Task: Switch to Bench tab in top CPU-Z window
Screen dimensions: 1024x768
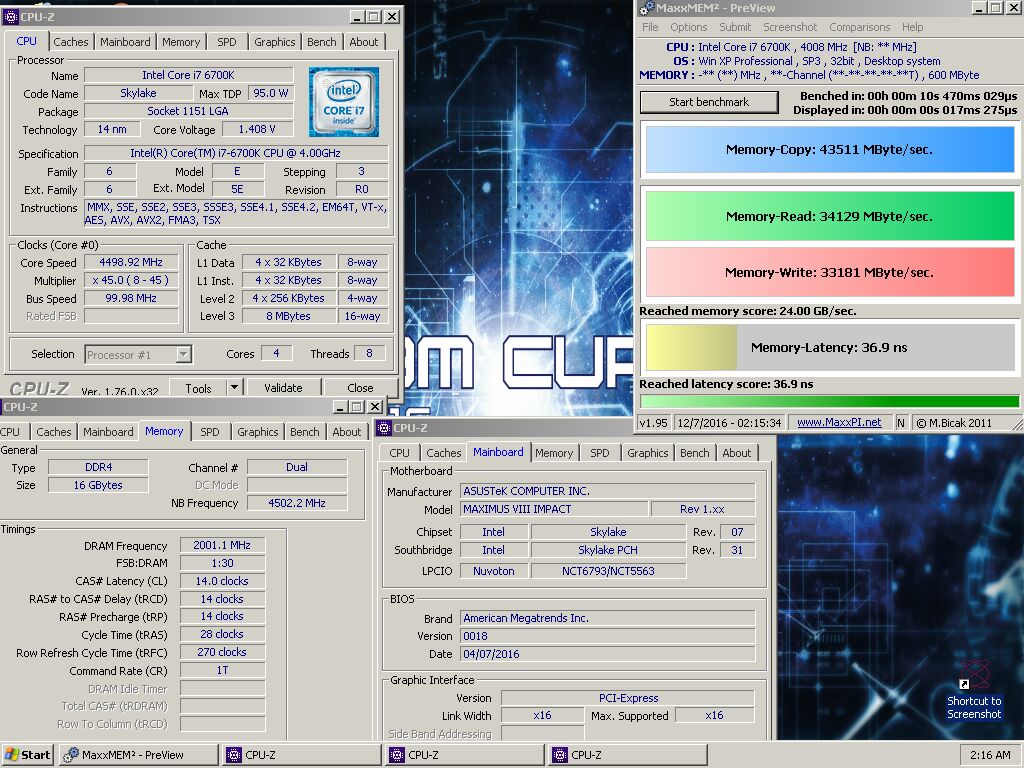Action: [x=321, y=42]
